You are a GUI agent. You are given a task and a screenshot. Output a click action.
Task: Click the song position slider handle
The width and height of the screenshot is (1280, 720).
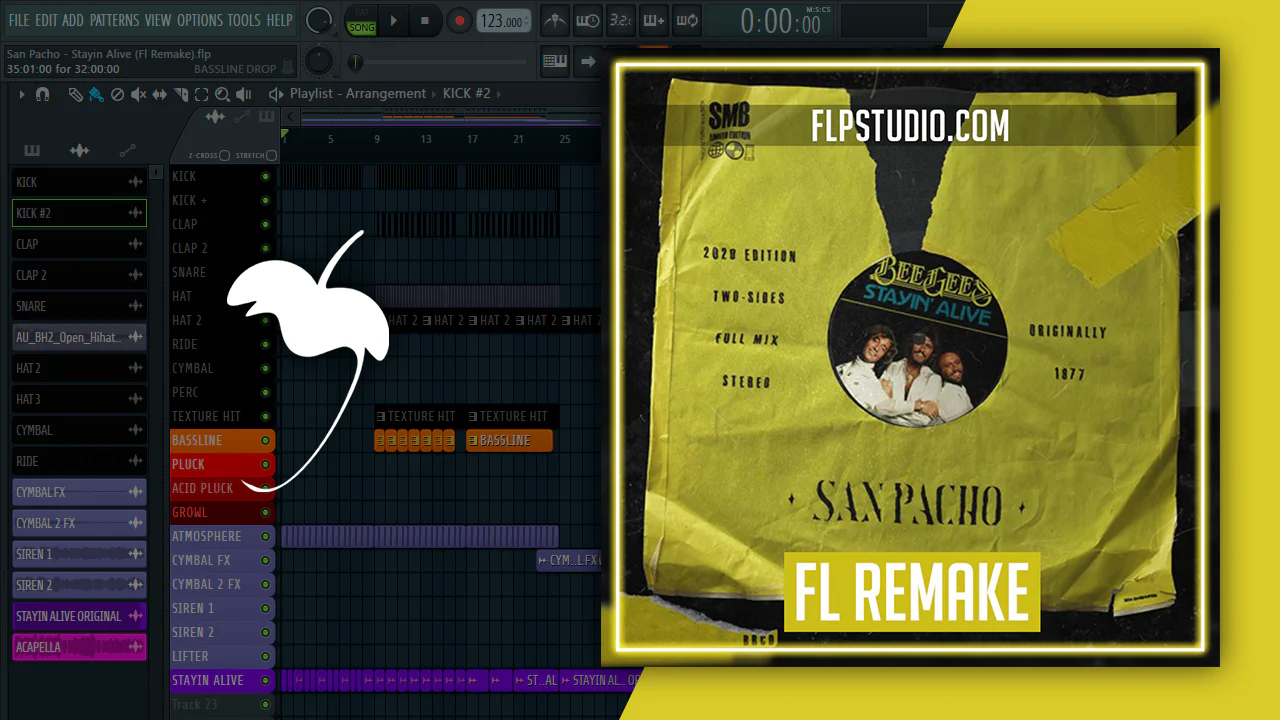coord(355,62)
